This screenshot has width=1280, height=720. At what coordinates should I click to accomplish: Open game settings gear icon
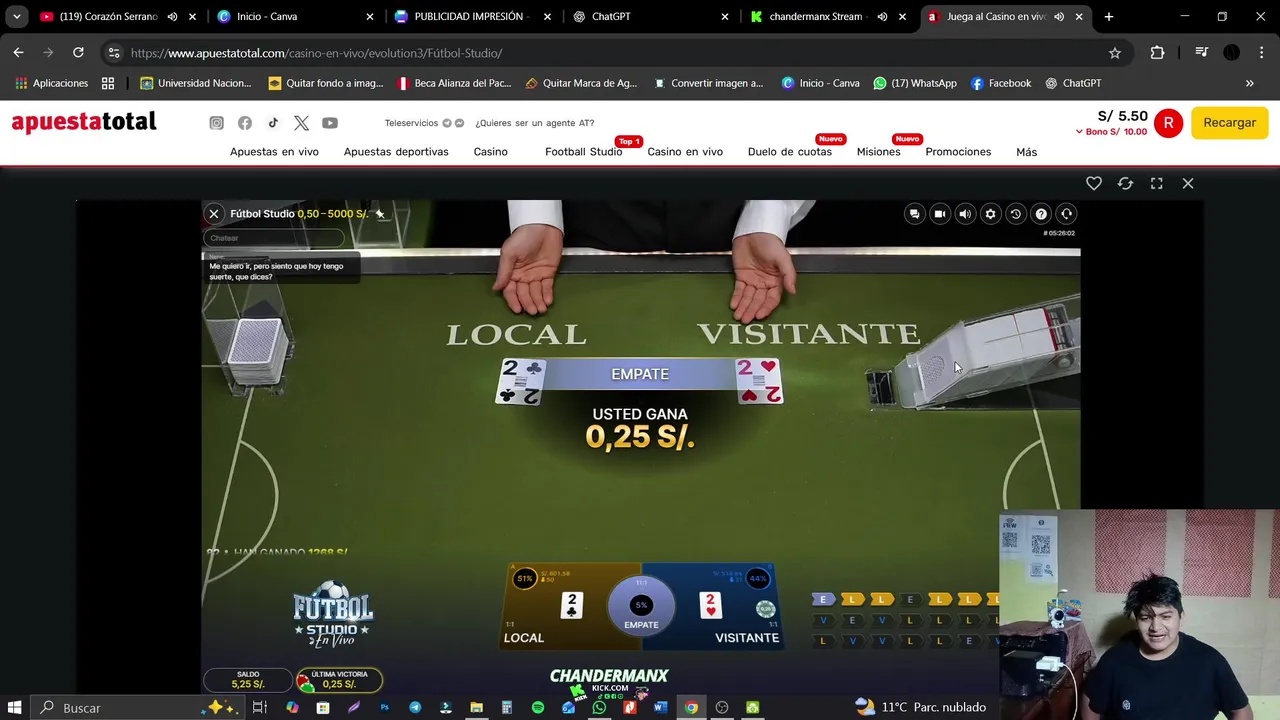click(x=990, y=214)
